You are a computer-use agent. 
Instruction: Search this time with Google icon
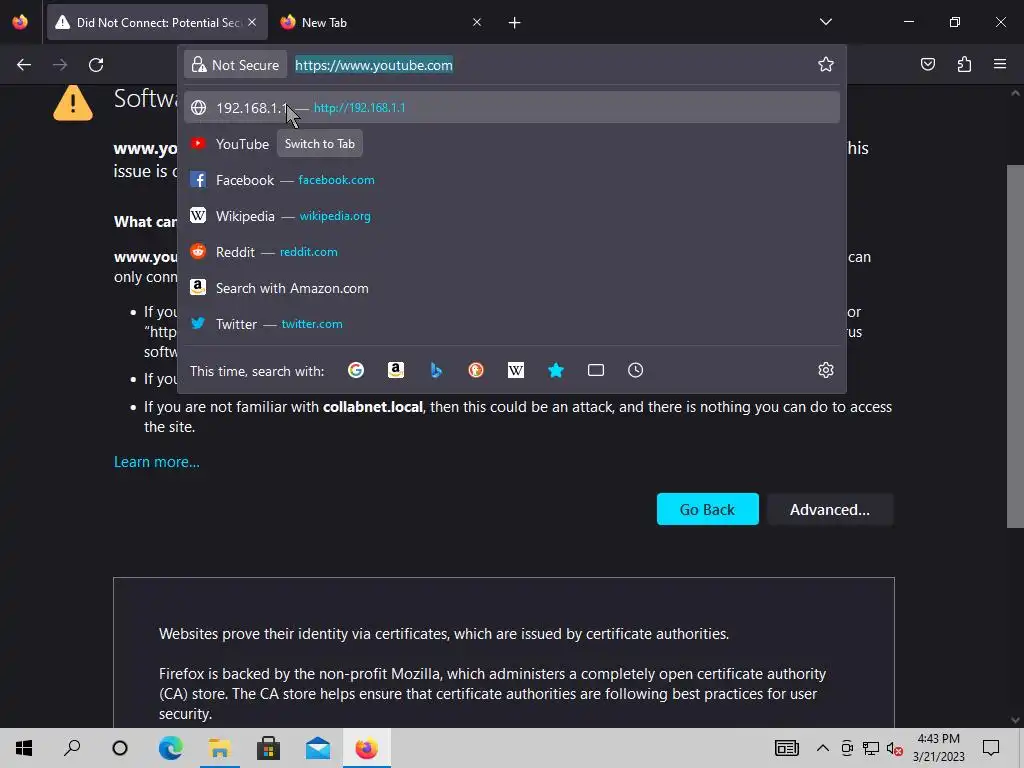click(356, 370)
